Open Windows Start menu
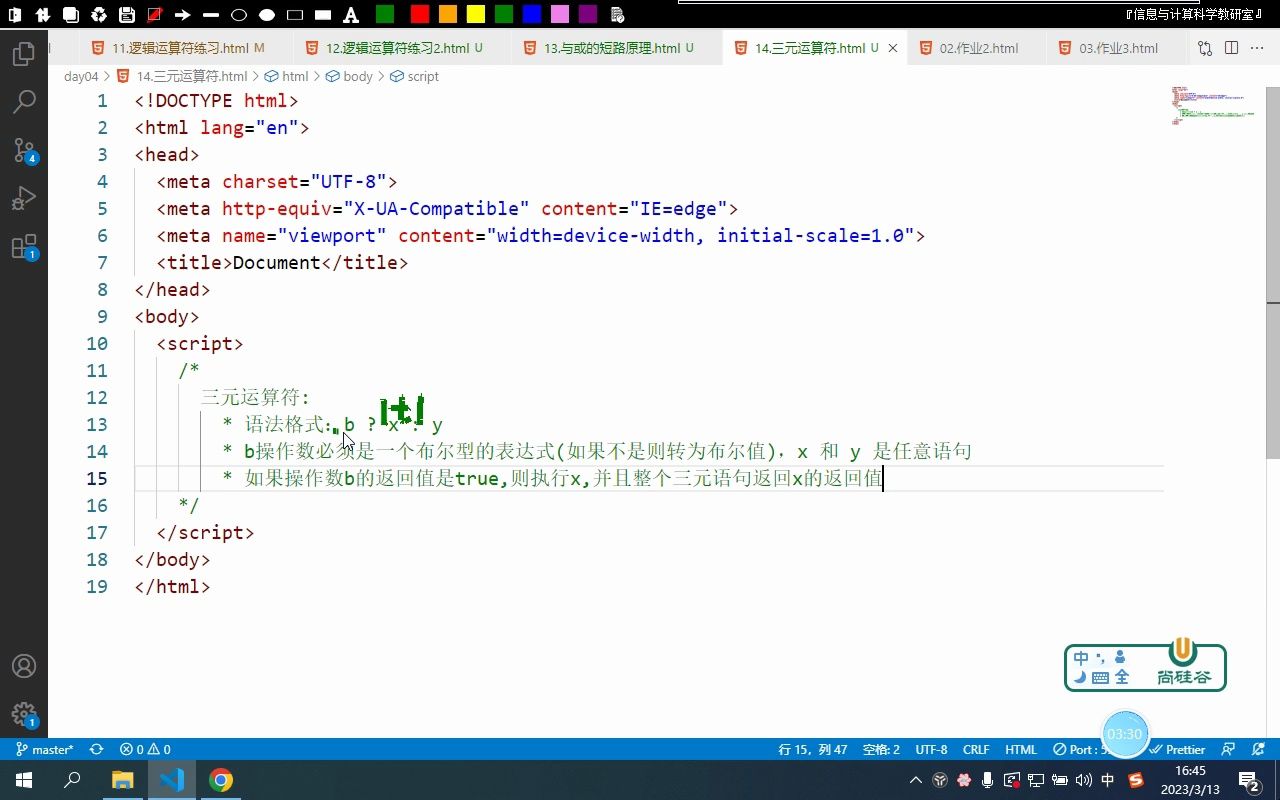 coord(24,780)
